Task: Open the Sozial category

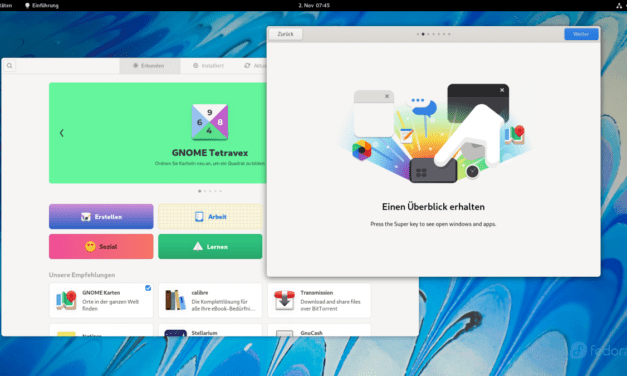Action: pos(101,246)
